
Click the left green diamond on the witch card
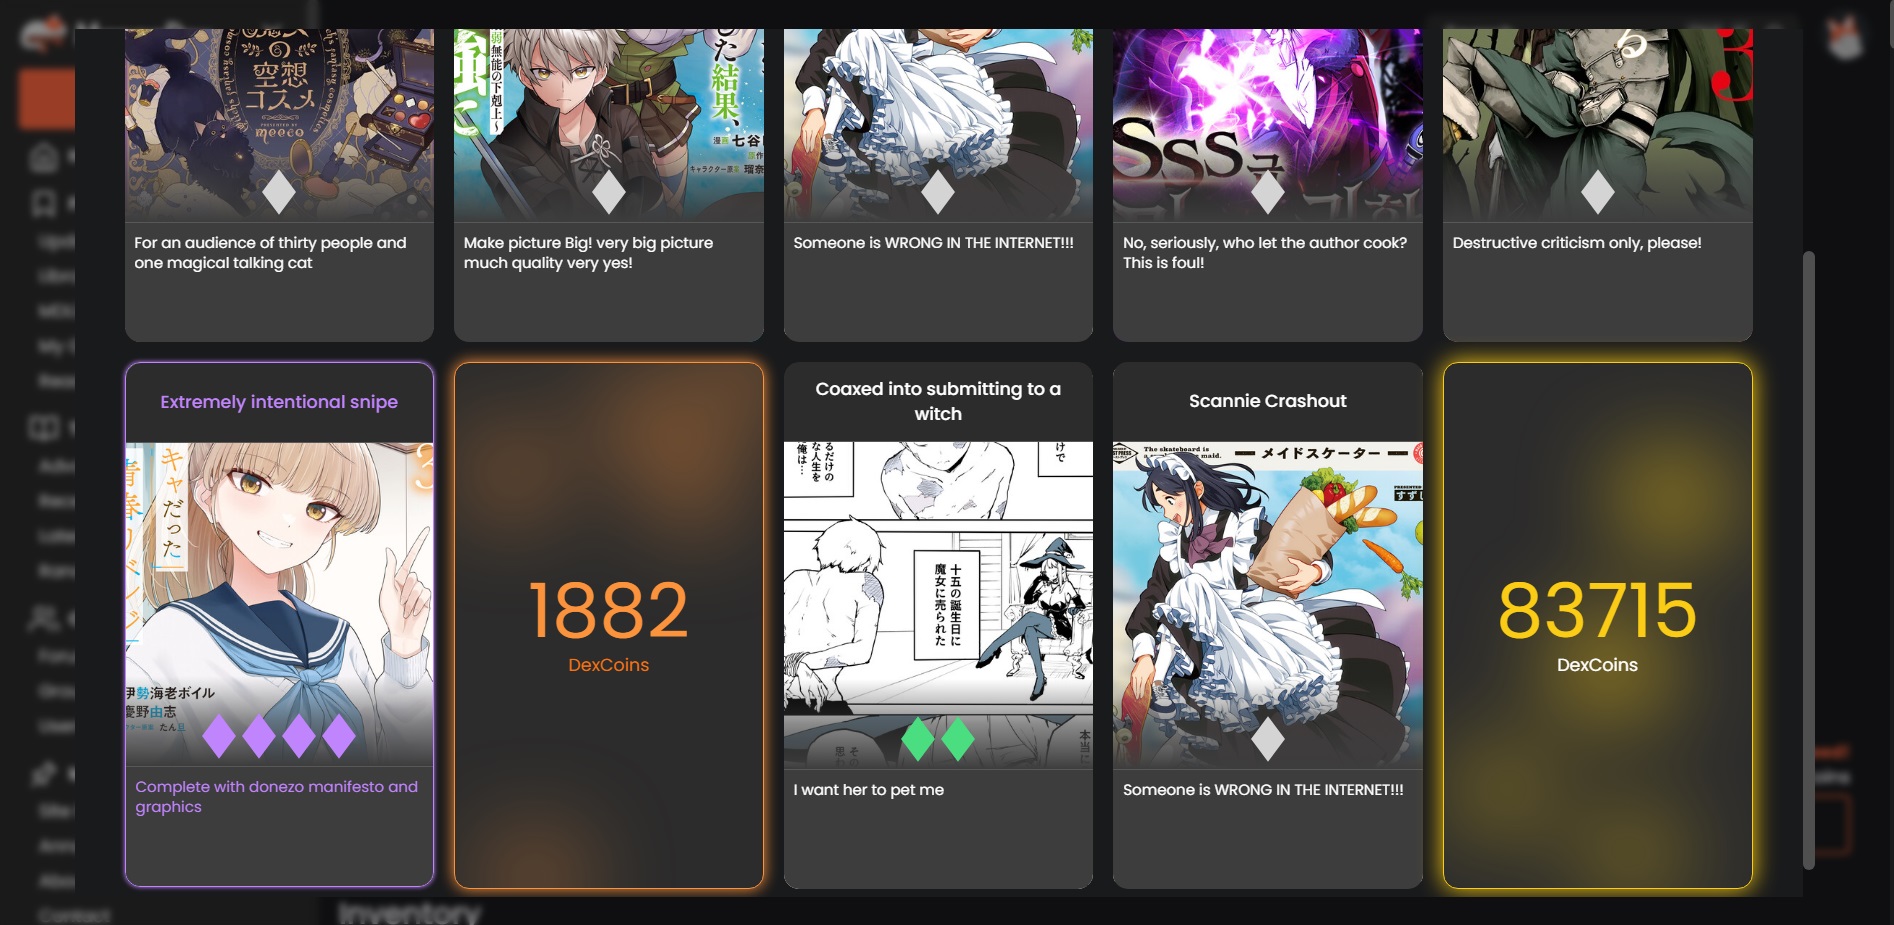coord(918,739)
